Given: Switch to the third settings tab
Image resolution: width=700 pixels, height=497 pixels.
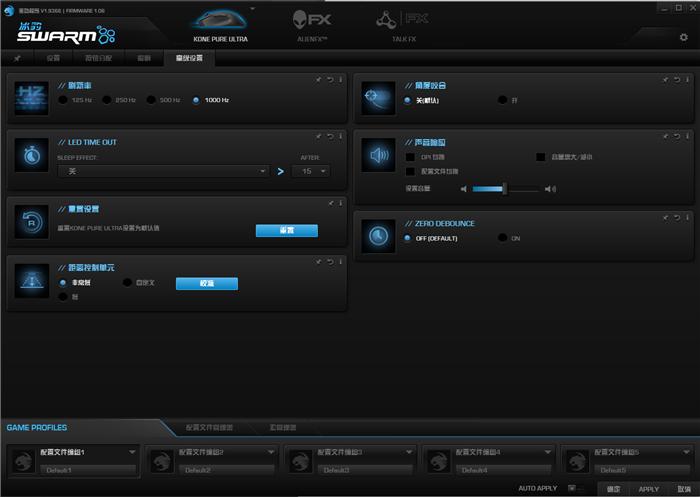Looking at the screenshot, I should [98, 58].
